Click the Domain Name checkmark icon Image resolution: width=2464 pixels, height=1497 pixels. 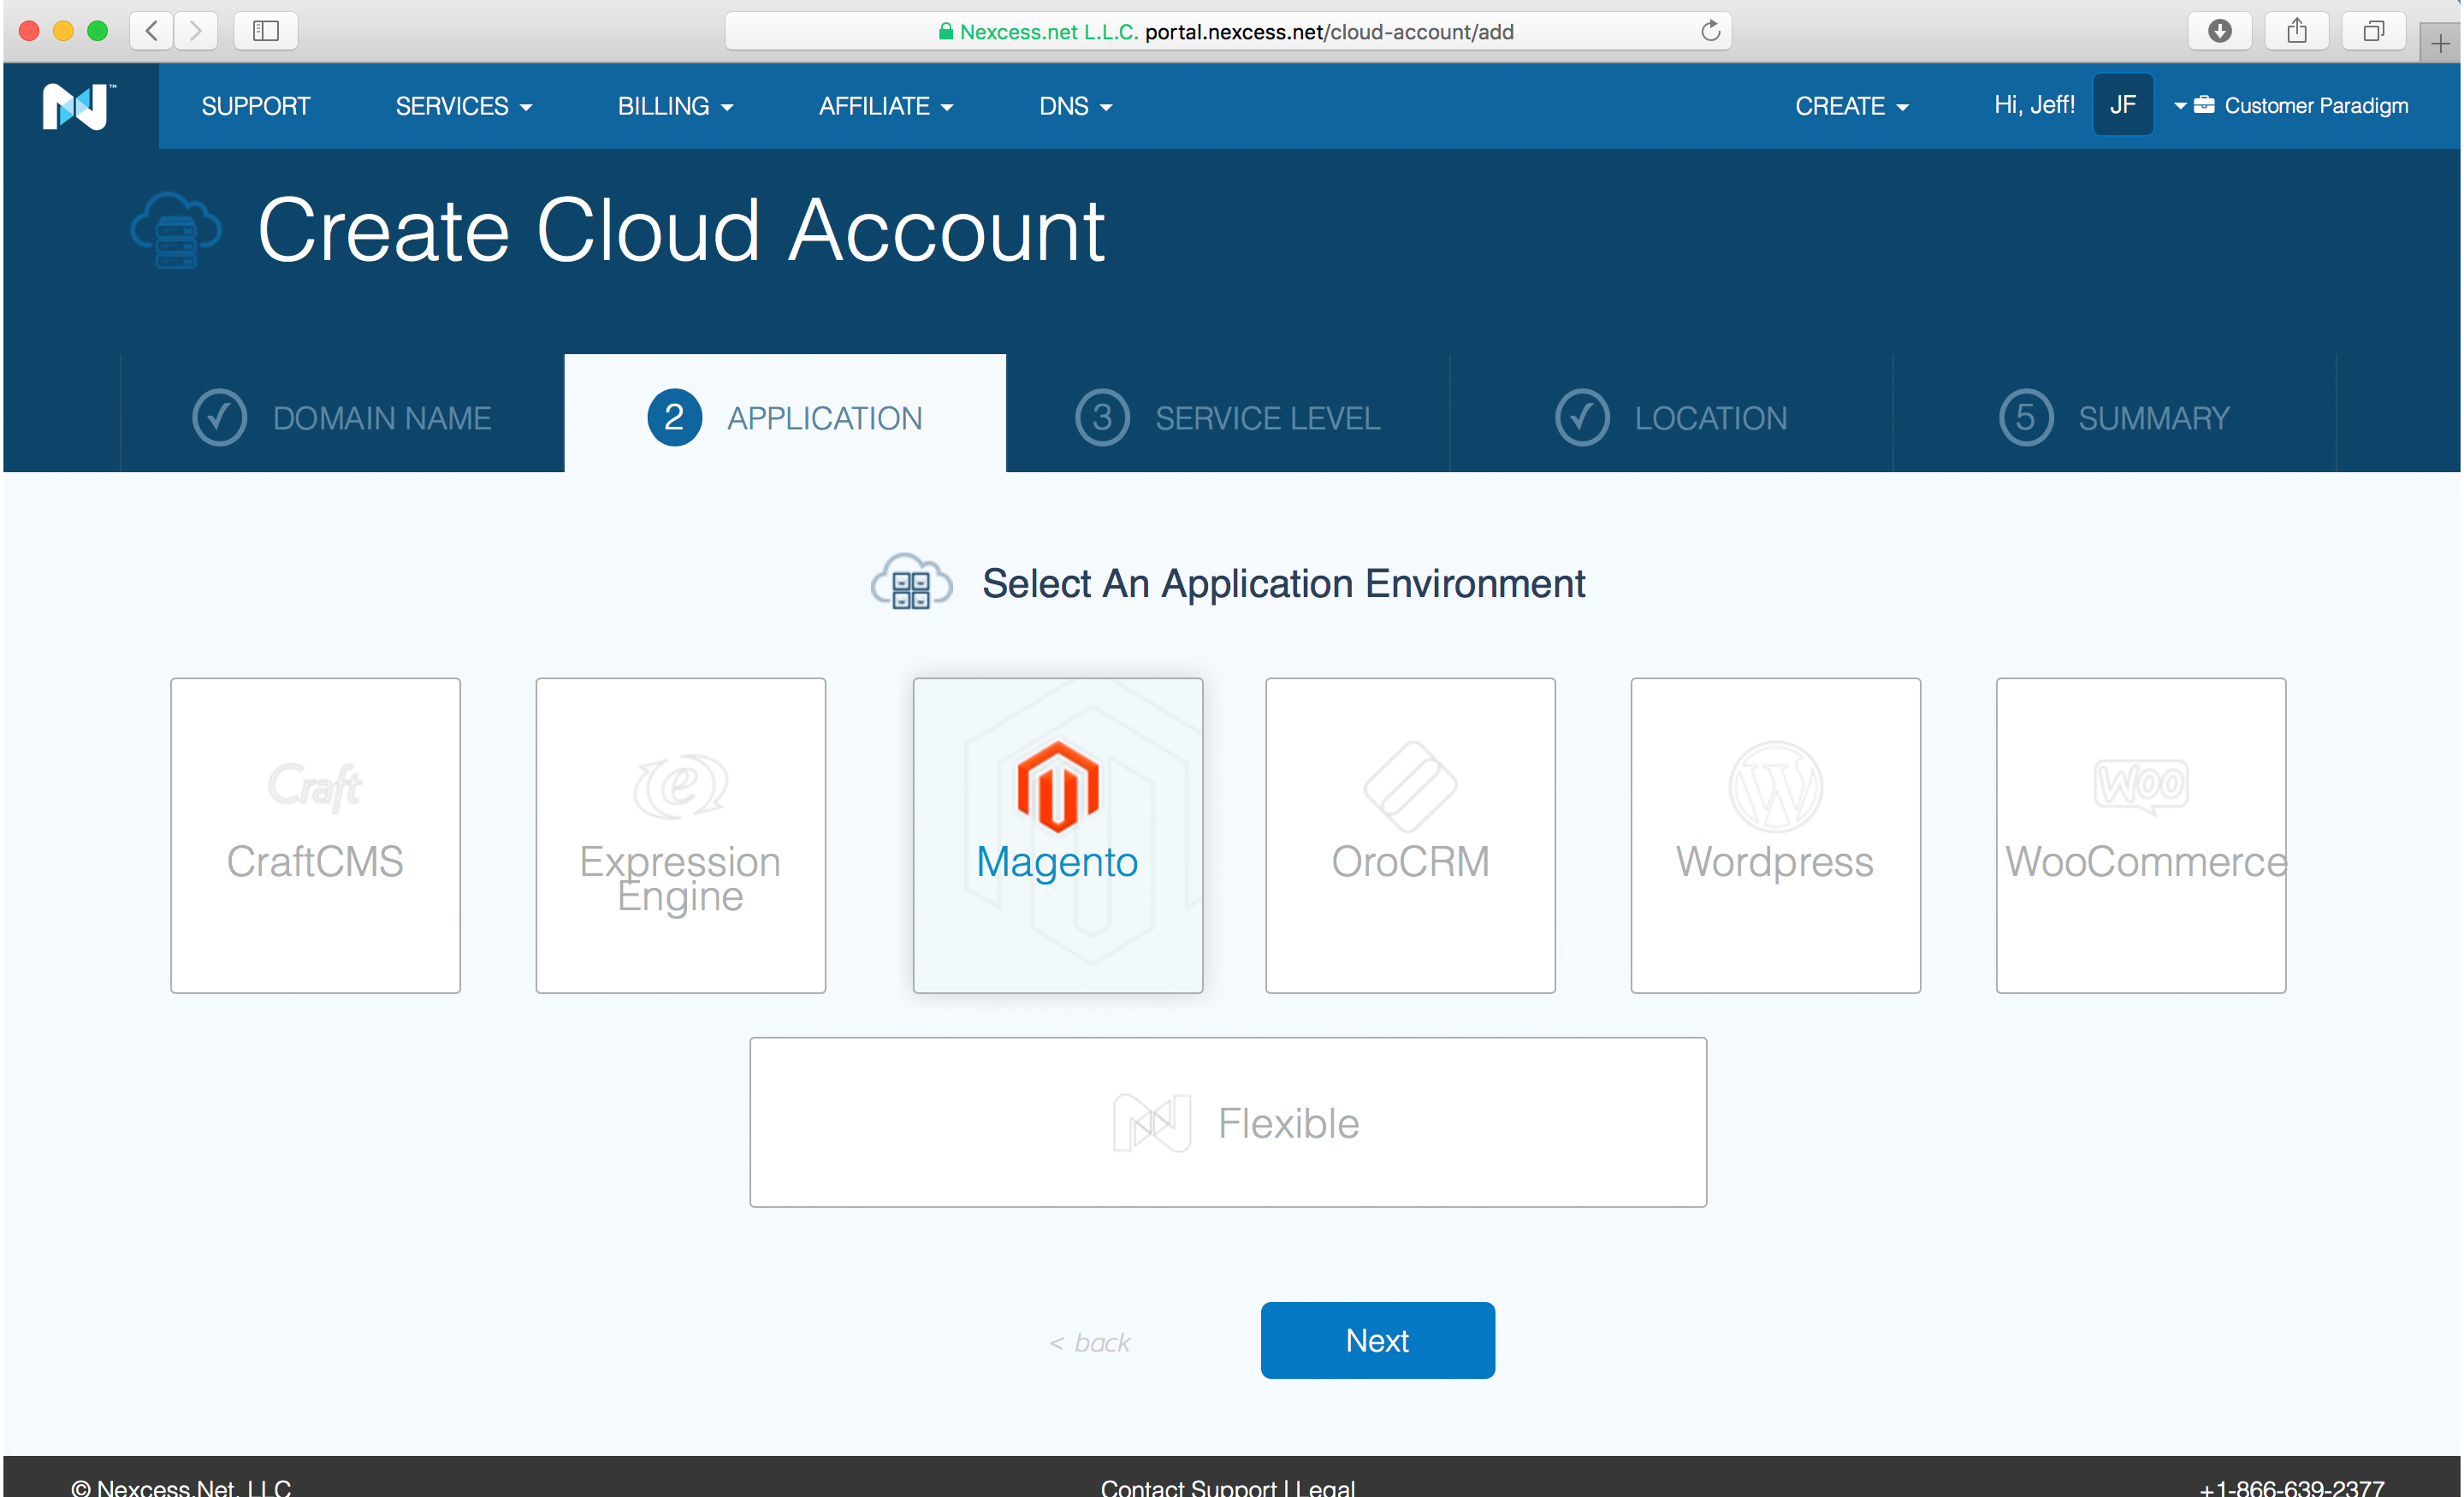point(219,417)
